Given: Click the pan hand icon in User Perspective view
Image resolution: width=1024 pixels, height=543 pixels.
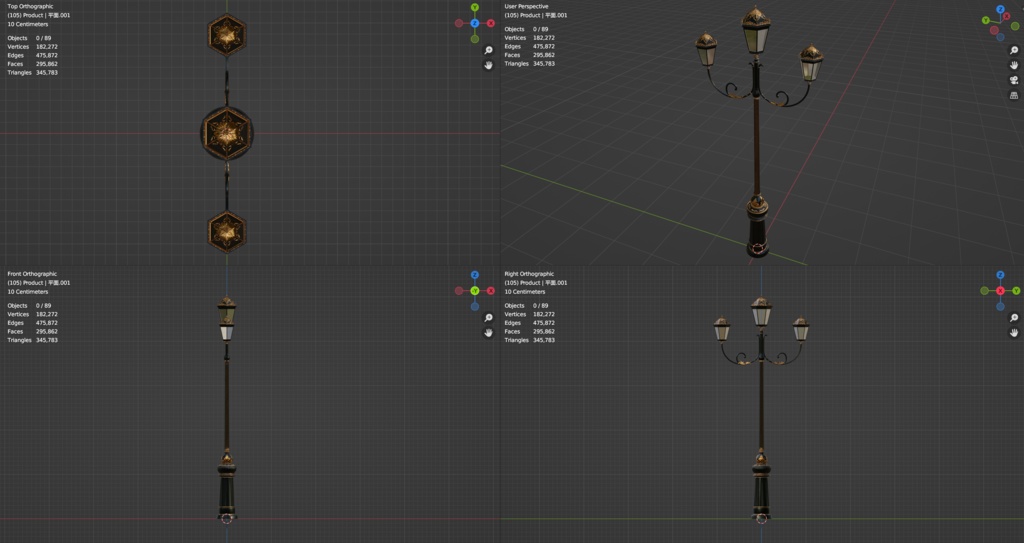Looking at the screenshot, I should point(1014,65).
